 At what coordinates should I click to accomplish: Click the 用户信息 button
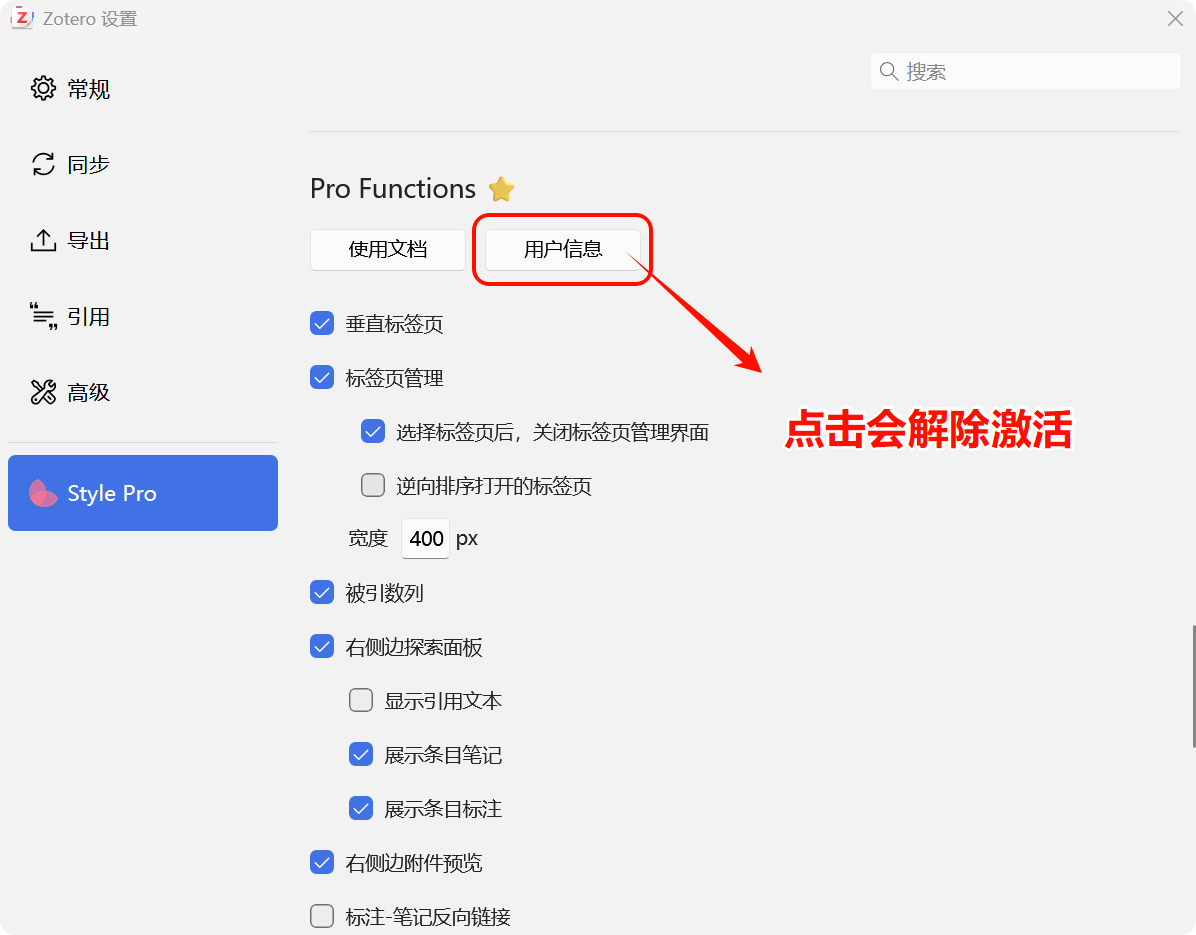coord(563,249)
